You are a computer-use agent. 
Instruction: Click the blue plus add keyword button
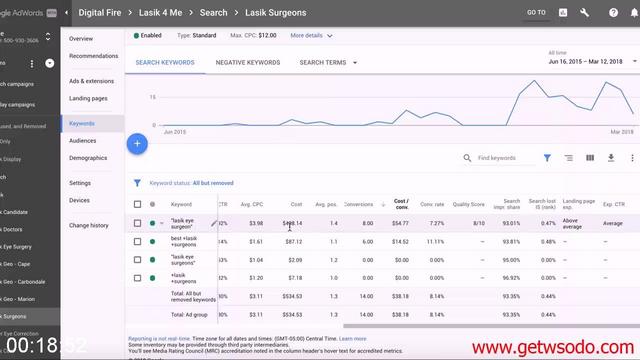pos(137,144)
